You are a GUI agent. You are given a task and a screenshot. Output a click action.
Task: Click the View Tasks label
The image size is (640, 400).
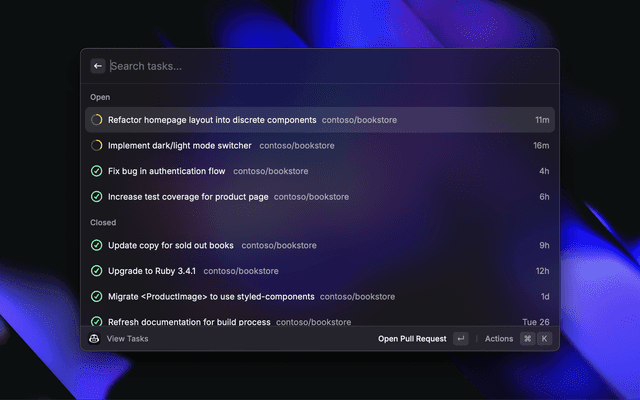pyautogui.click(x=127, y=339)
